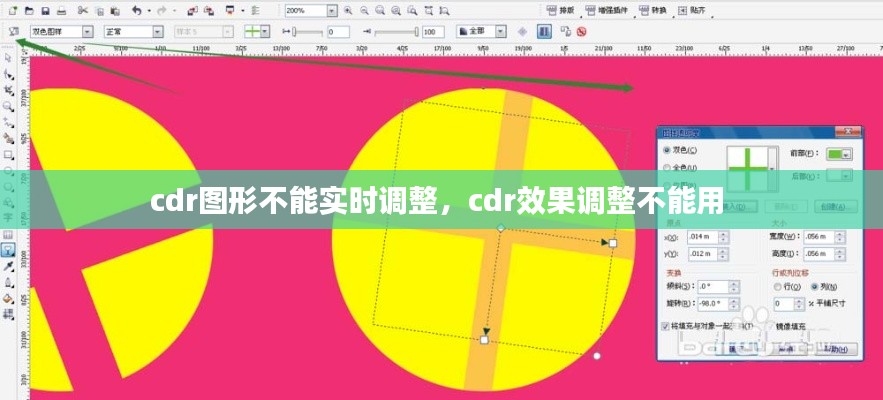This screenshot has width=883, height=400.
Task: Toggle 将填充与对象一起变换 checkbox
Action: (667, 326)
